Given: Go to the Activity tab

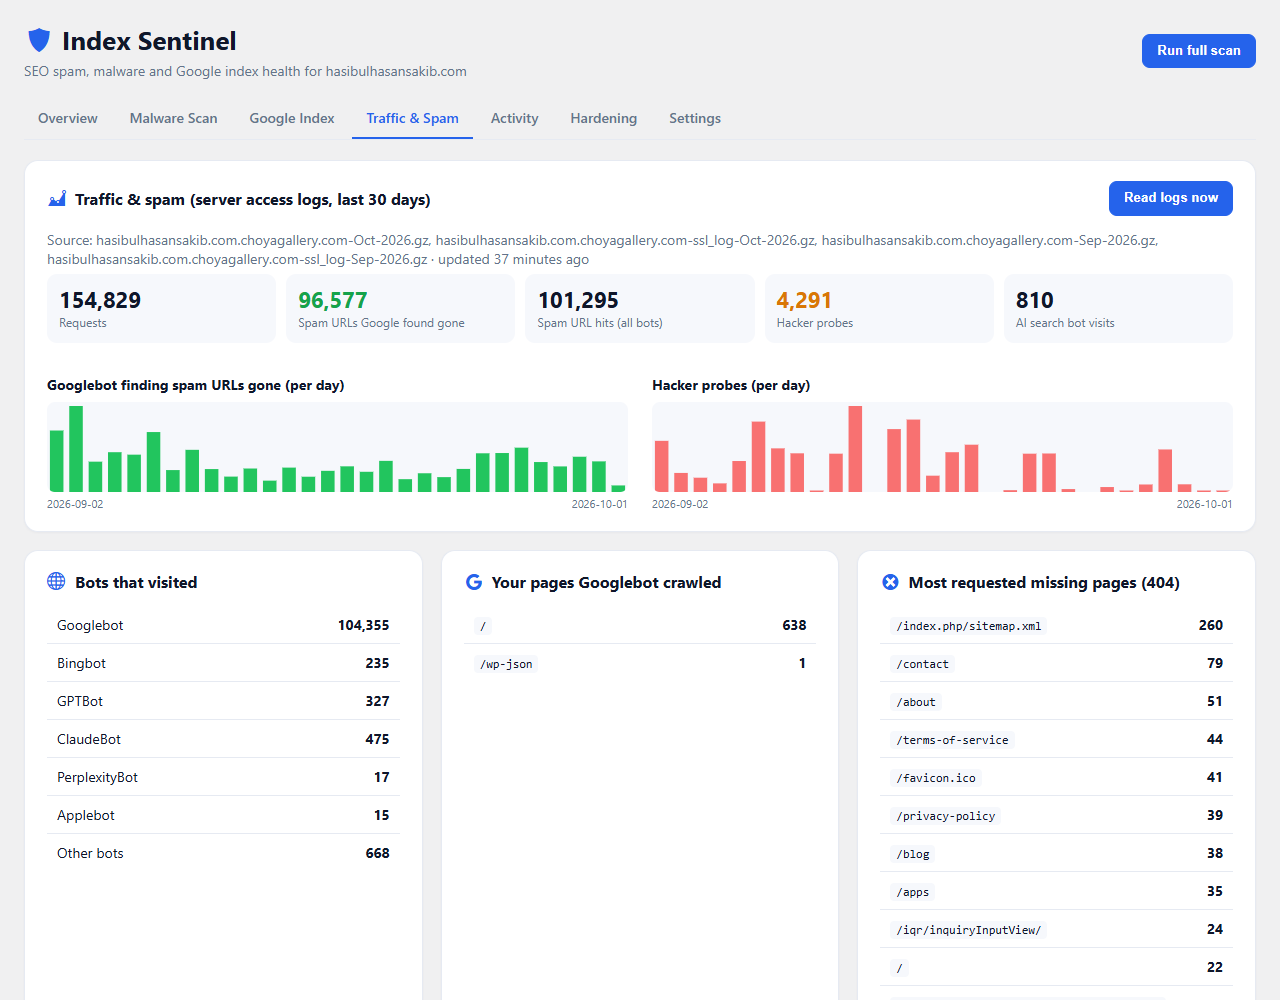Looking at the screenshot, I should click(514, 118).
